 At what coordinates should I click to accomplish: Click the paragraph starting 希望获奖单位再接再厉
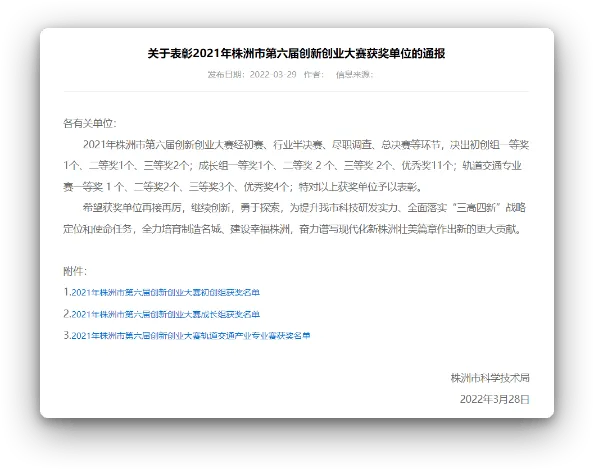point(296,219)
